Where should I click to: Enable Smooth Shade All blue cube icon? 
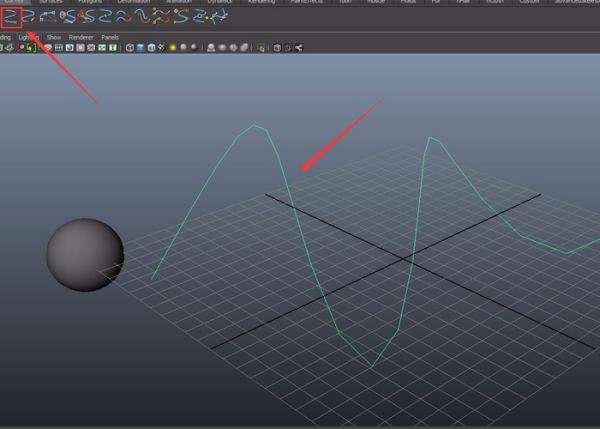tap(140, 48)
